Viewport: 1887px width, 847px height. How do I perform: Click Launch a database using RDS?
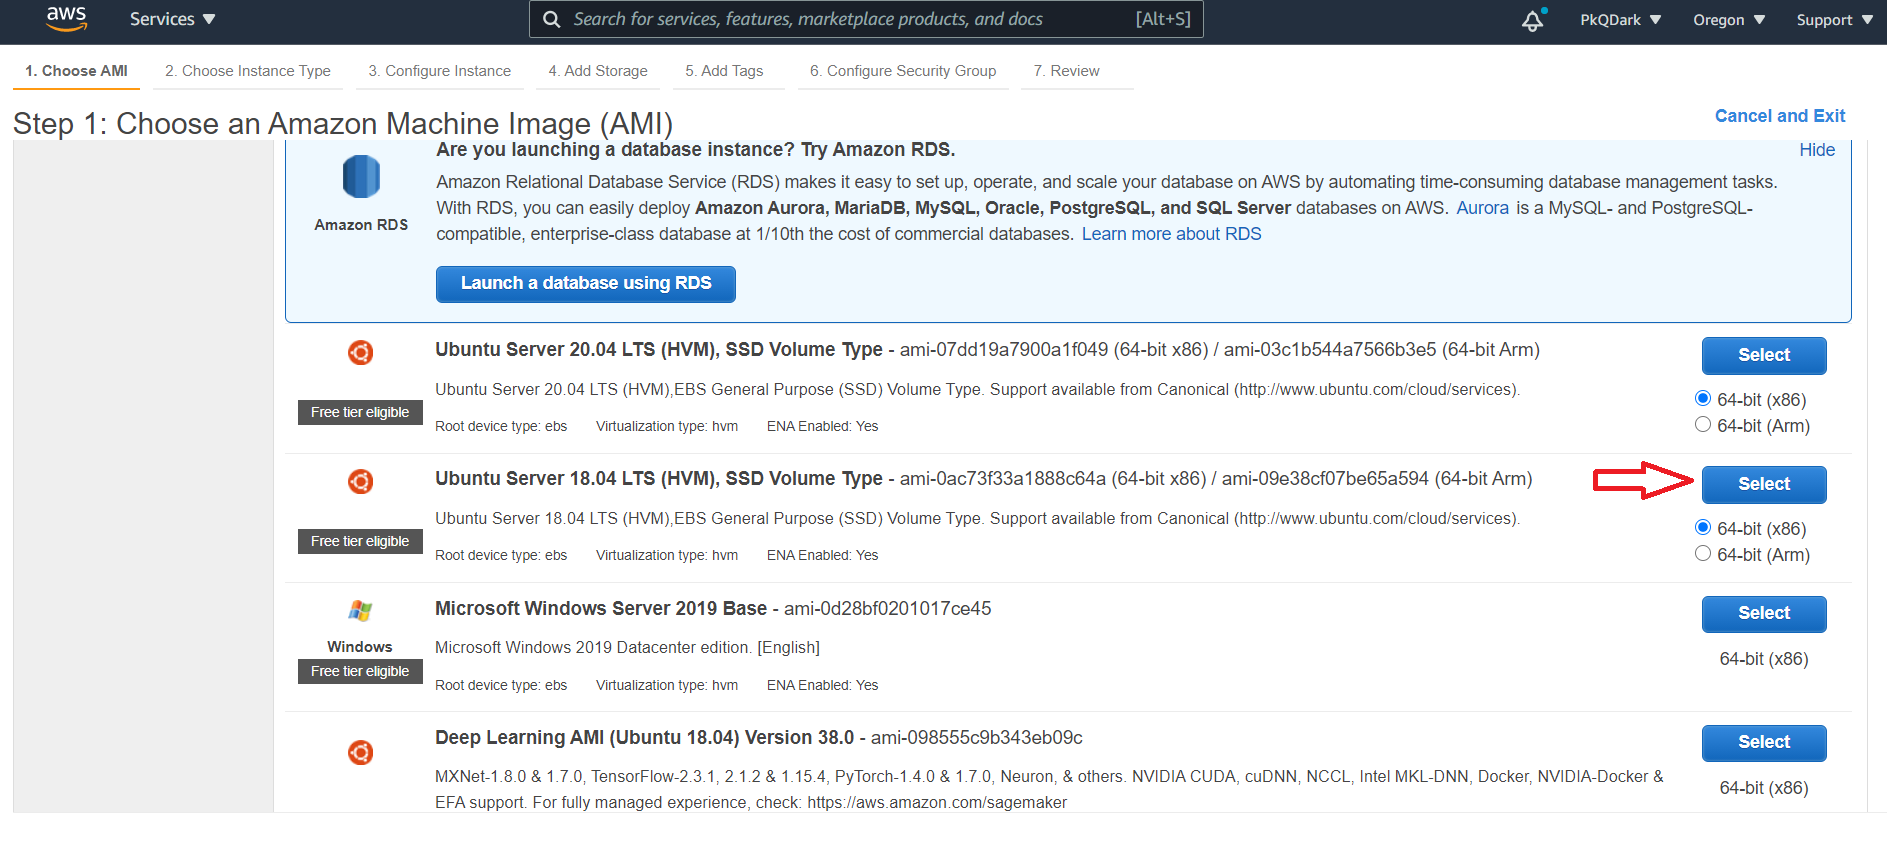point(586,283)
